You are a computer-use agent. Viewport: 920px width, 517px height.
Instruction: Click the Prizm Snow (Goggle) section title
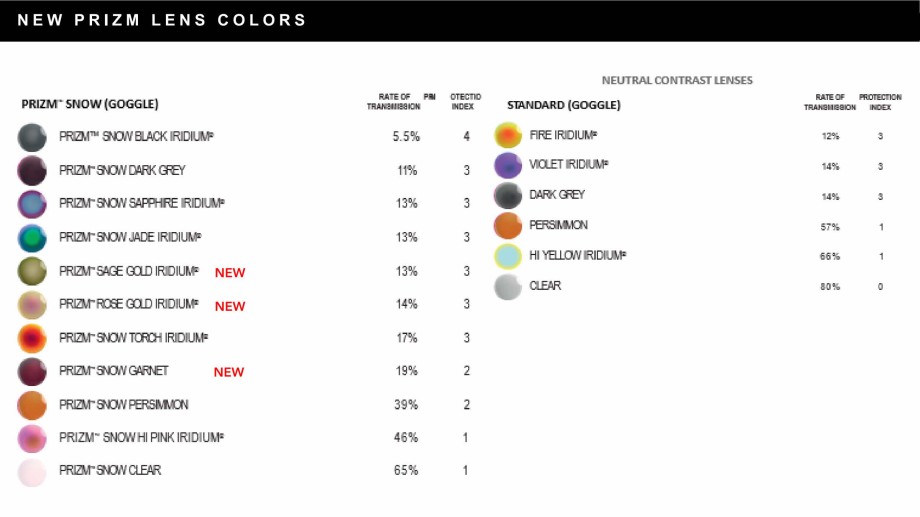coord(90,104)
